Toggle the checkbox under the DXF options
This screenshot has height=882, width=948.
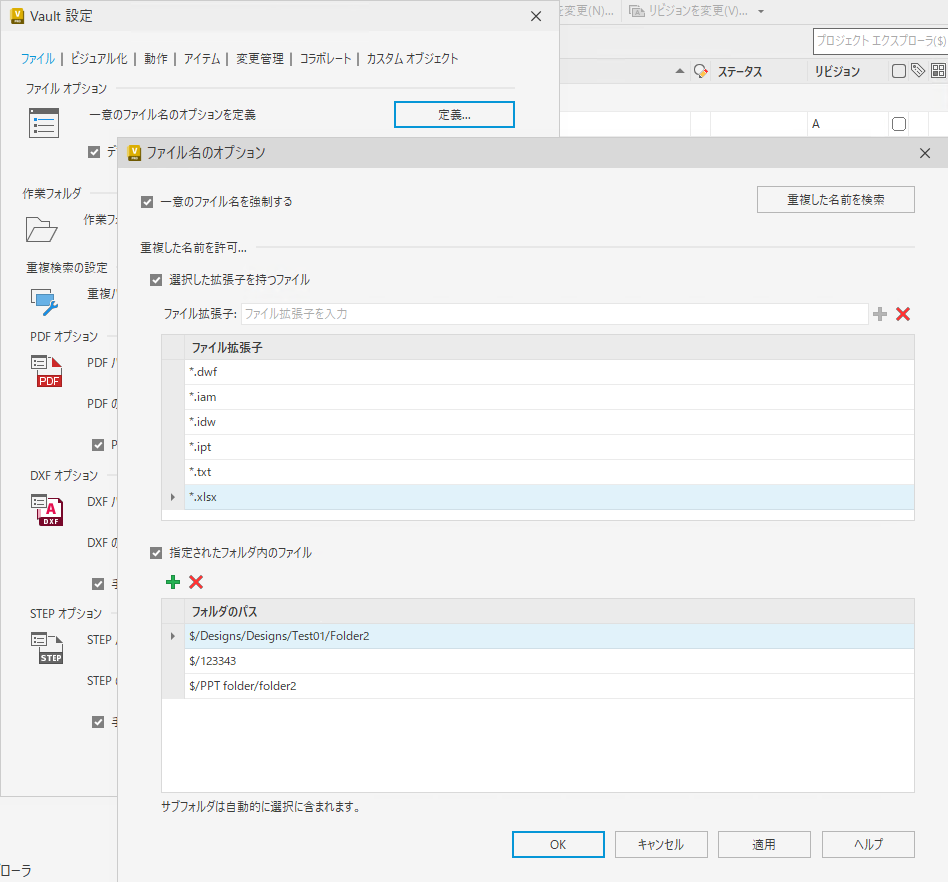[98, 584]
